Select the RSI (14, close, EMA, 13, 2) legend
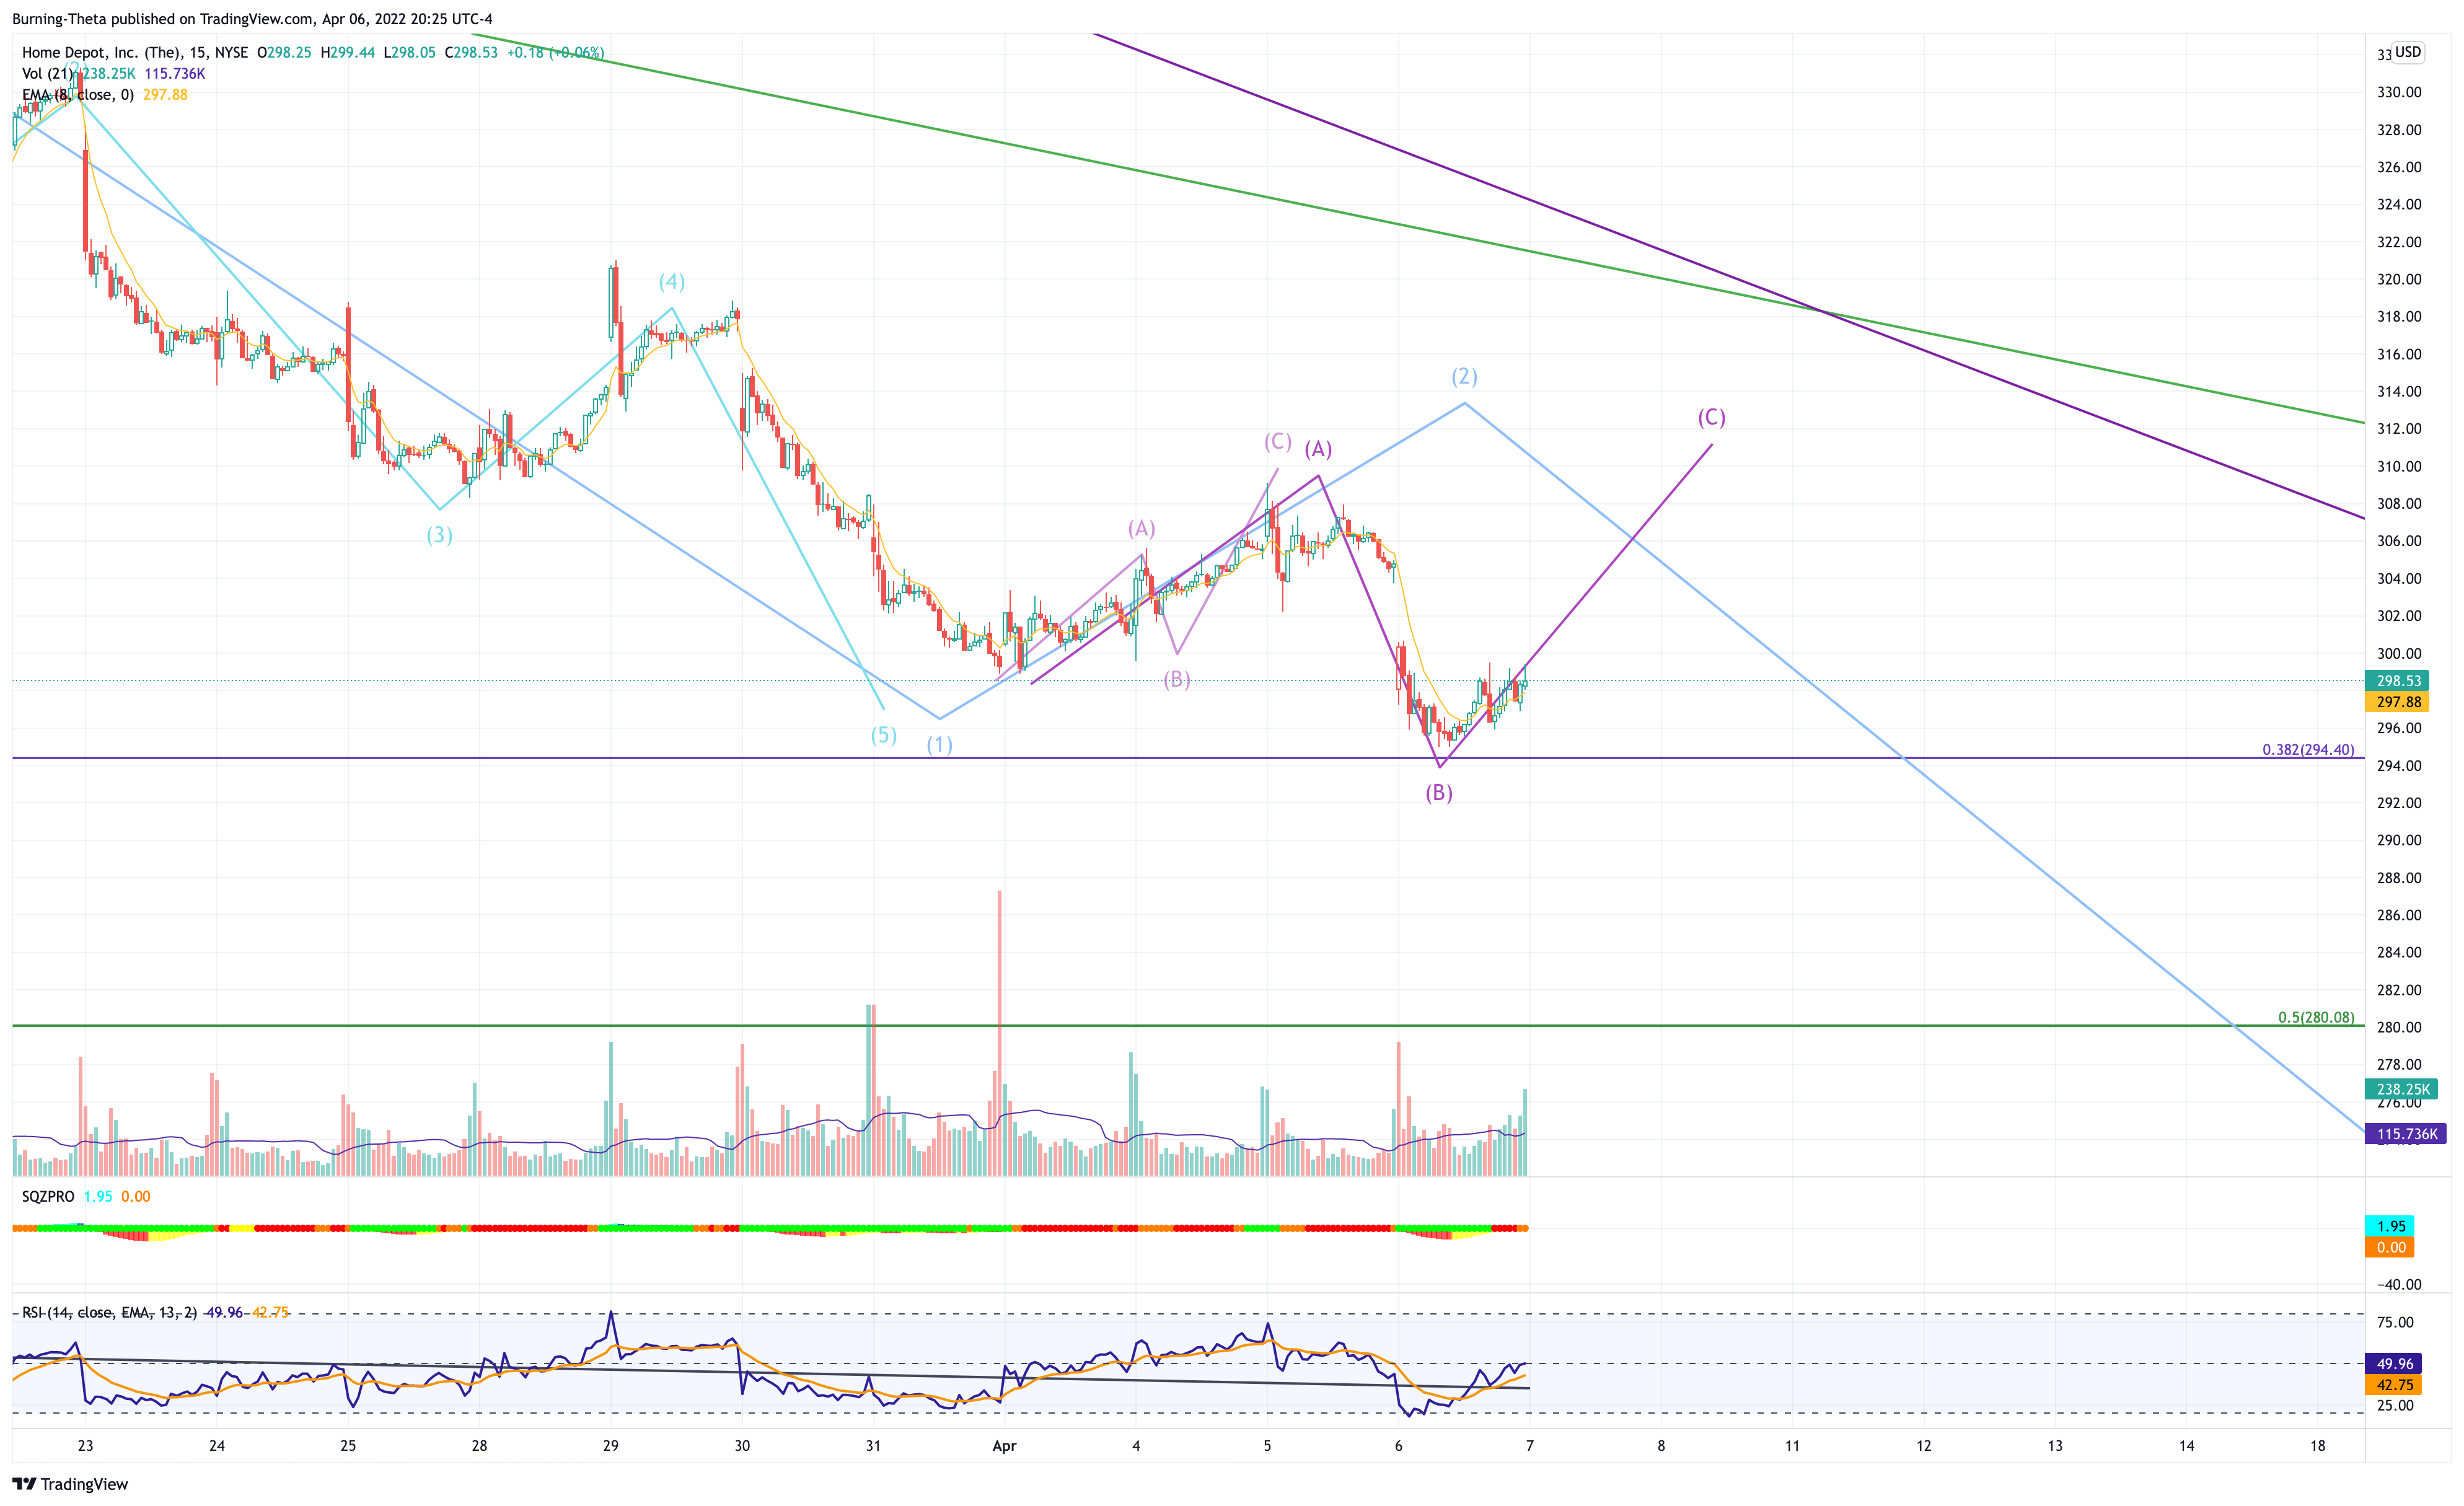The height and width of the screenshot is (1506, 2464). tap(110, 1312)
